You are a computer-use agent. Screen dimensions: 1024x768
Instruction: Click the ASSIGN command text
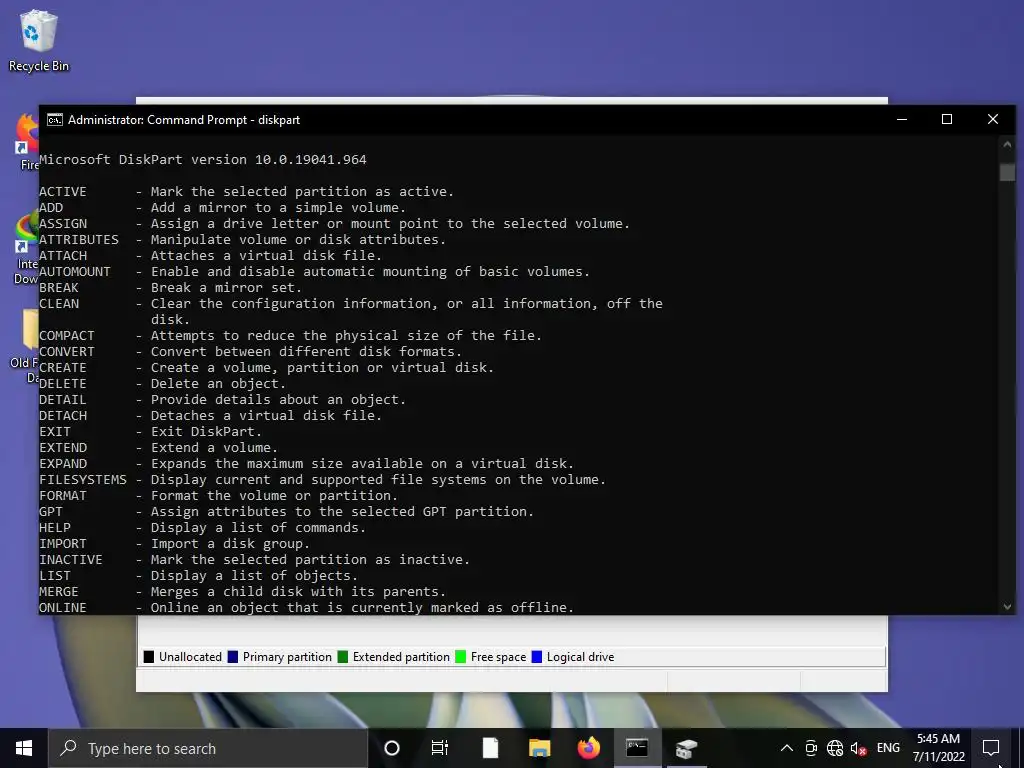coord(63,224)
